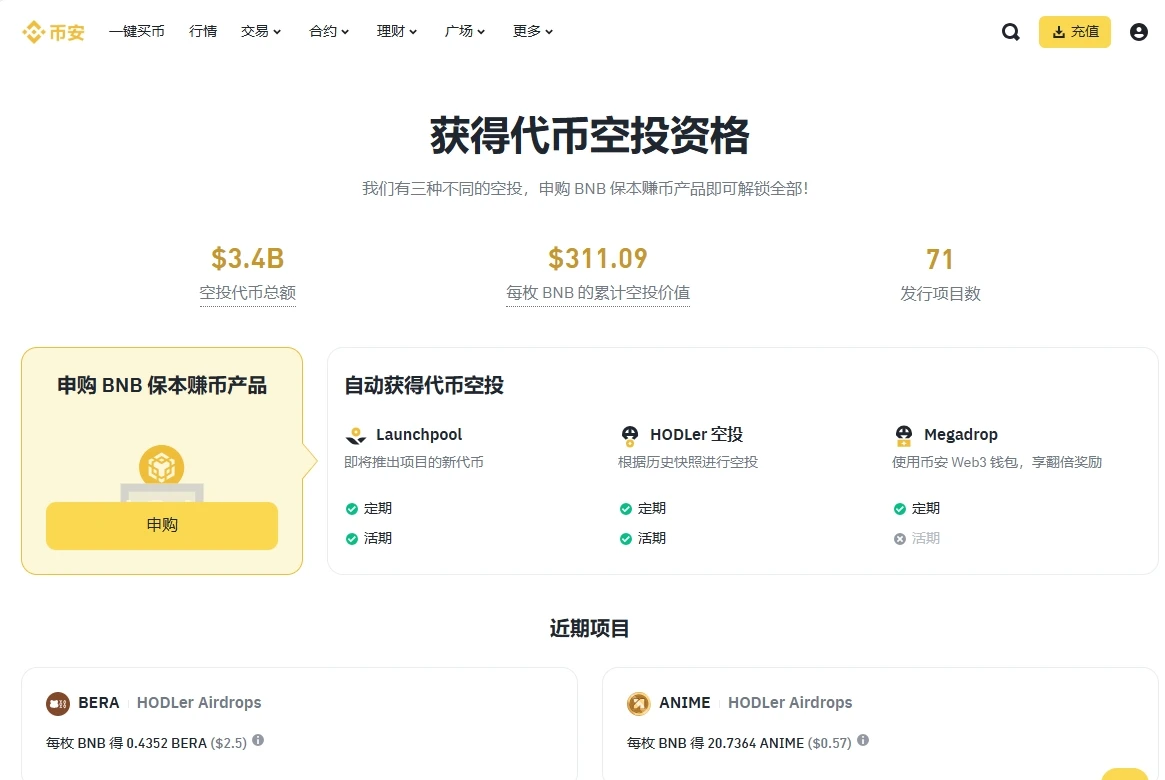Click the Launchpool icon
This screenshot has width=1165, height=780.
356,435
